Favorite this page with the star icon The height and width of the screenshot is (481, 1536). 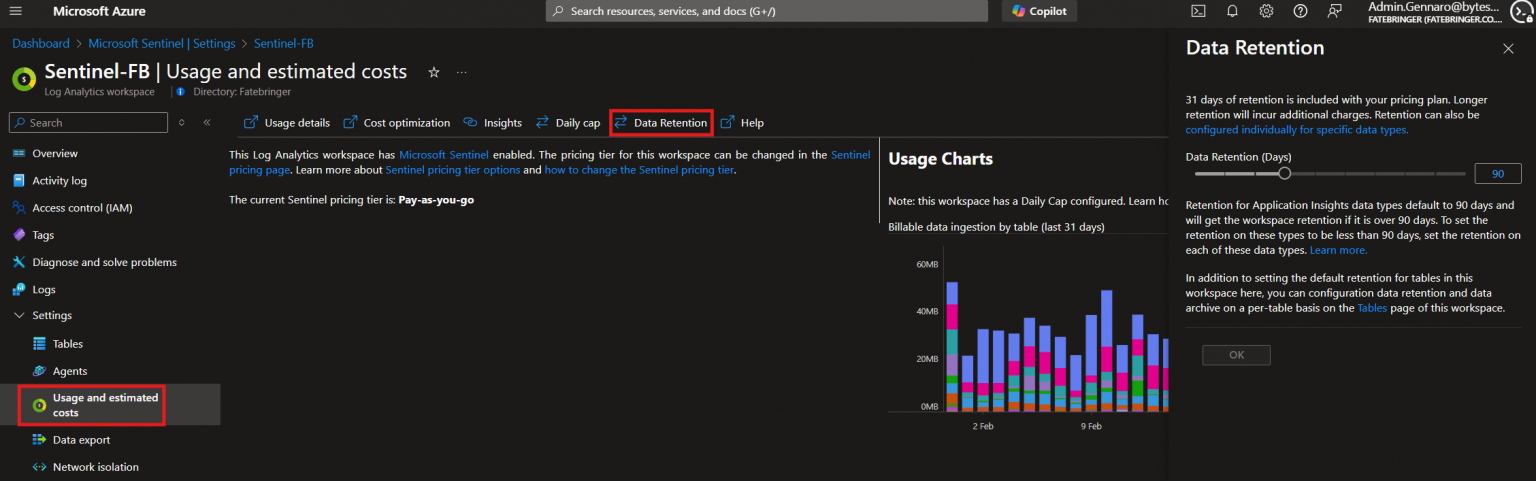(434, 72)
